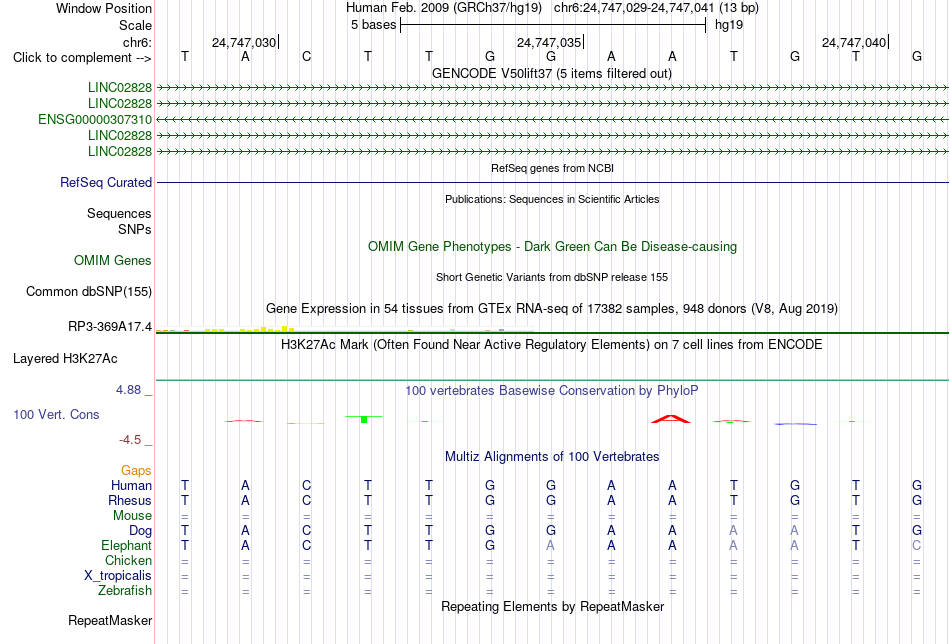Click the RepeatMasker track label
950x644 pixels.
click(110, 621)
